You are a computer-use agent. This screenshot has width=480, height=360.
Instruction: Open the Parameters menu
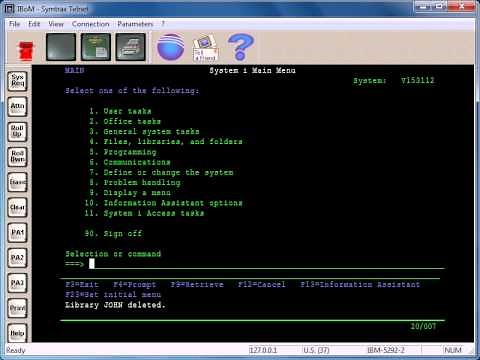click(135, 24)
